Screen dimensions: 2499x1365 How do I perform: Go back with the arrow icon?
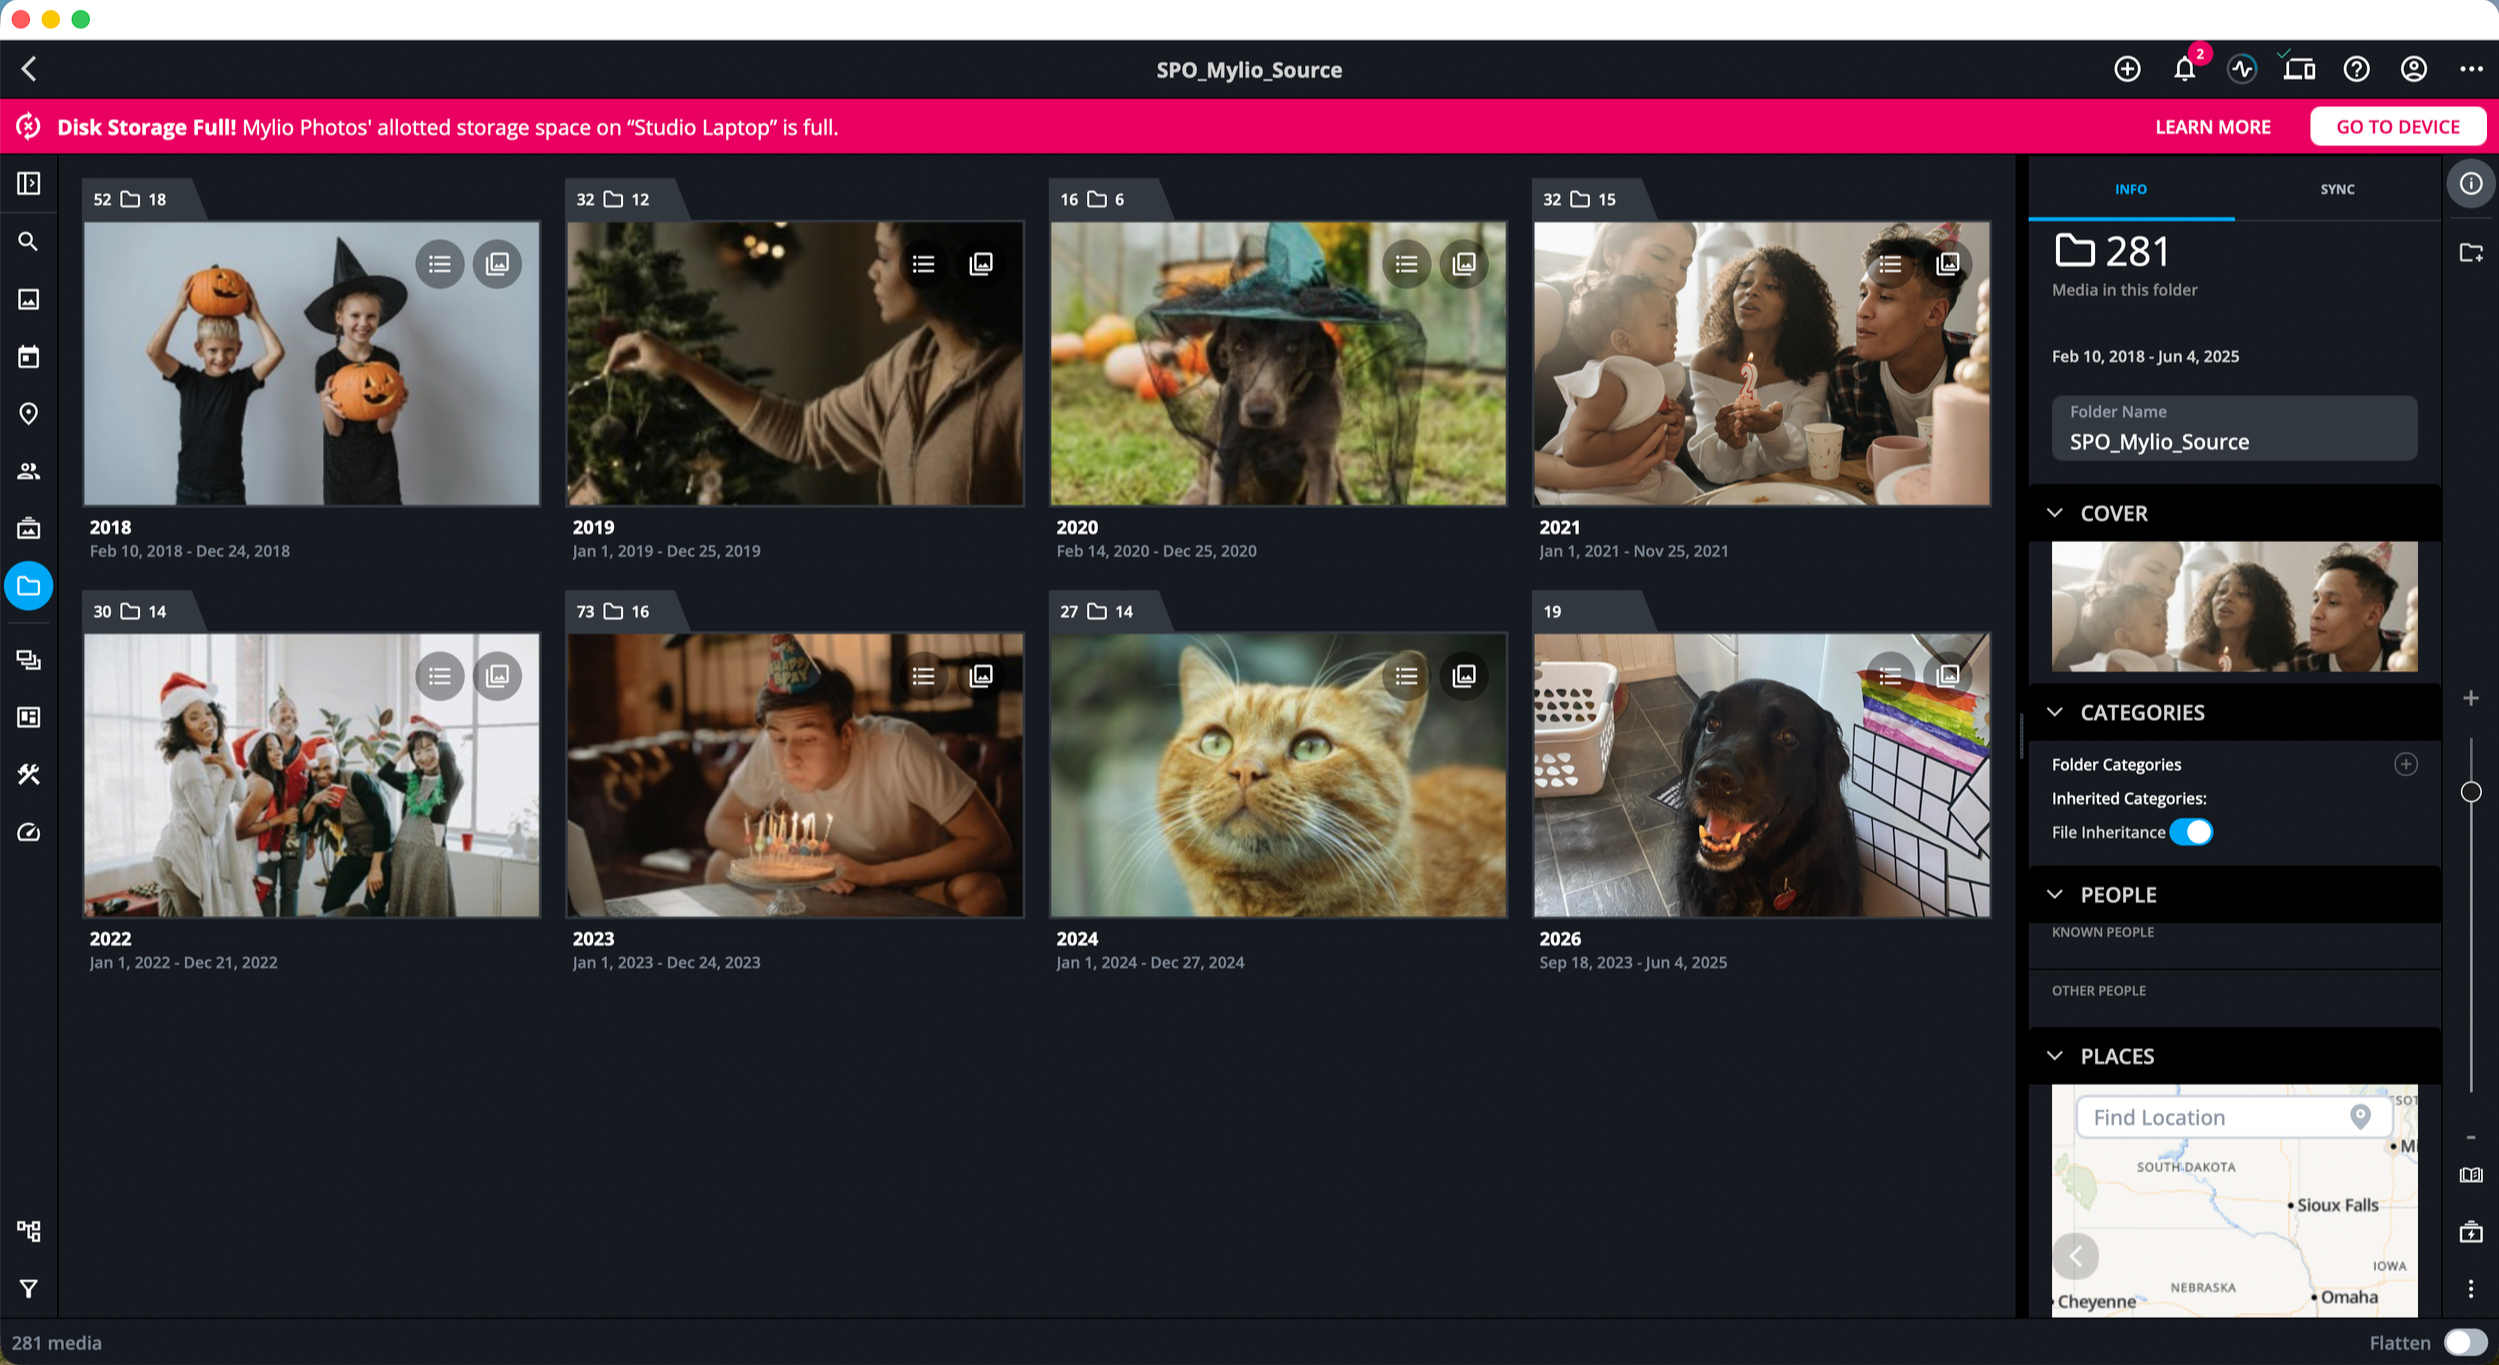(x=29, y=69)
